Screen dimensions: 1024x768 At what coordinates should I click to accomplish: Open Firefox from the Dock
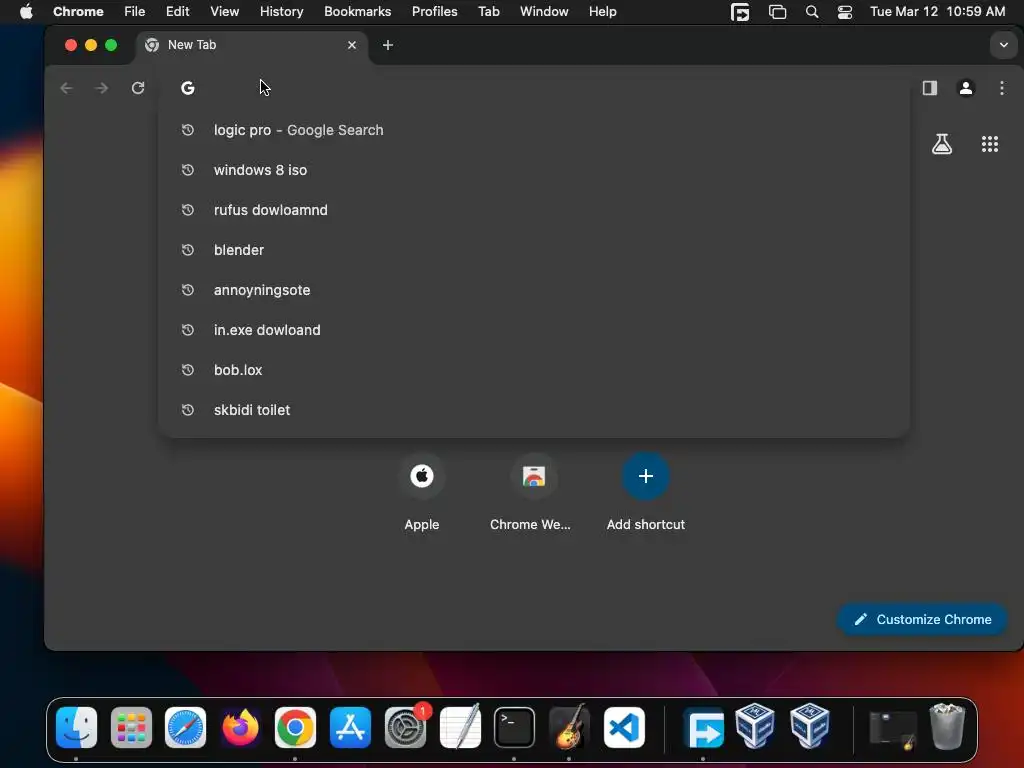pyautogui.click(x=240, y=727)
